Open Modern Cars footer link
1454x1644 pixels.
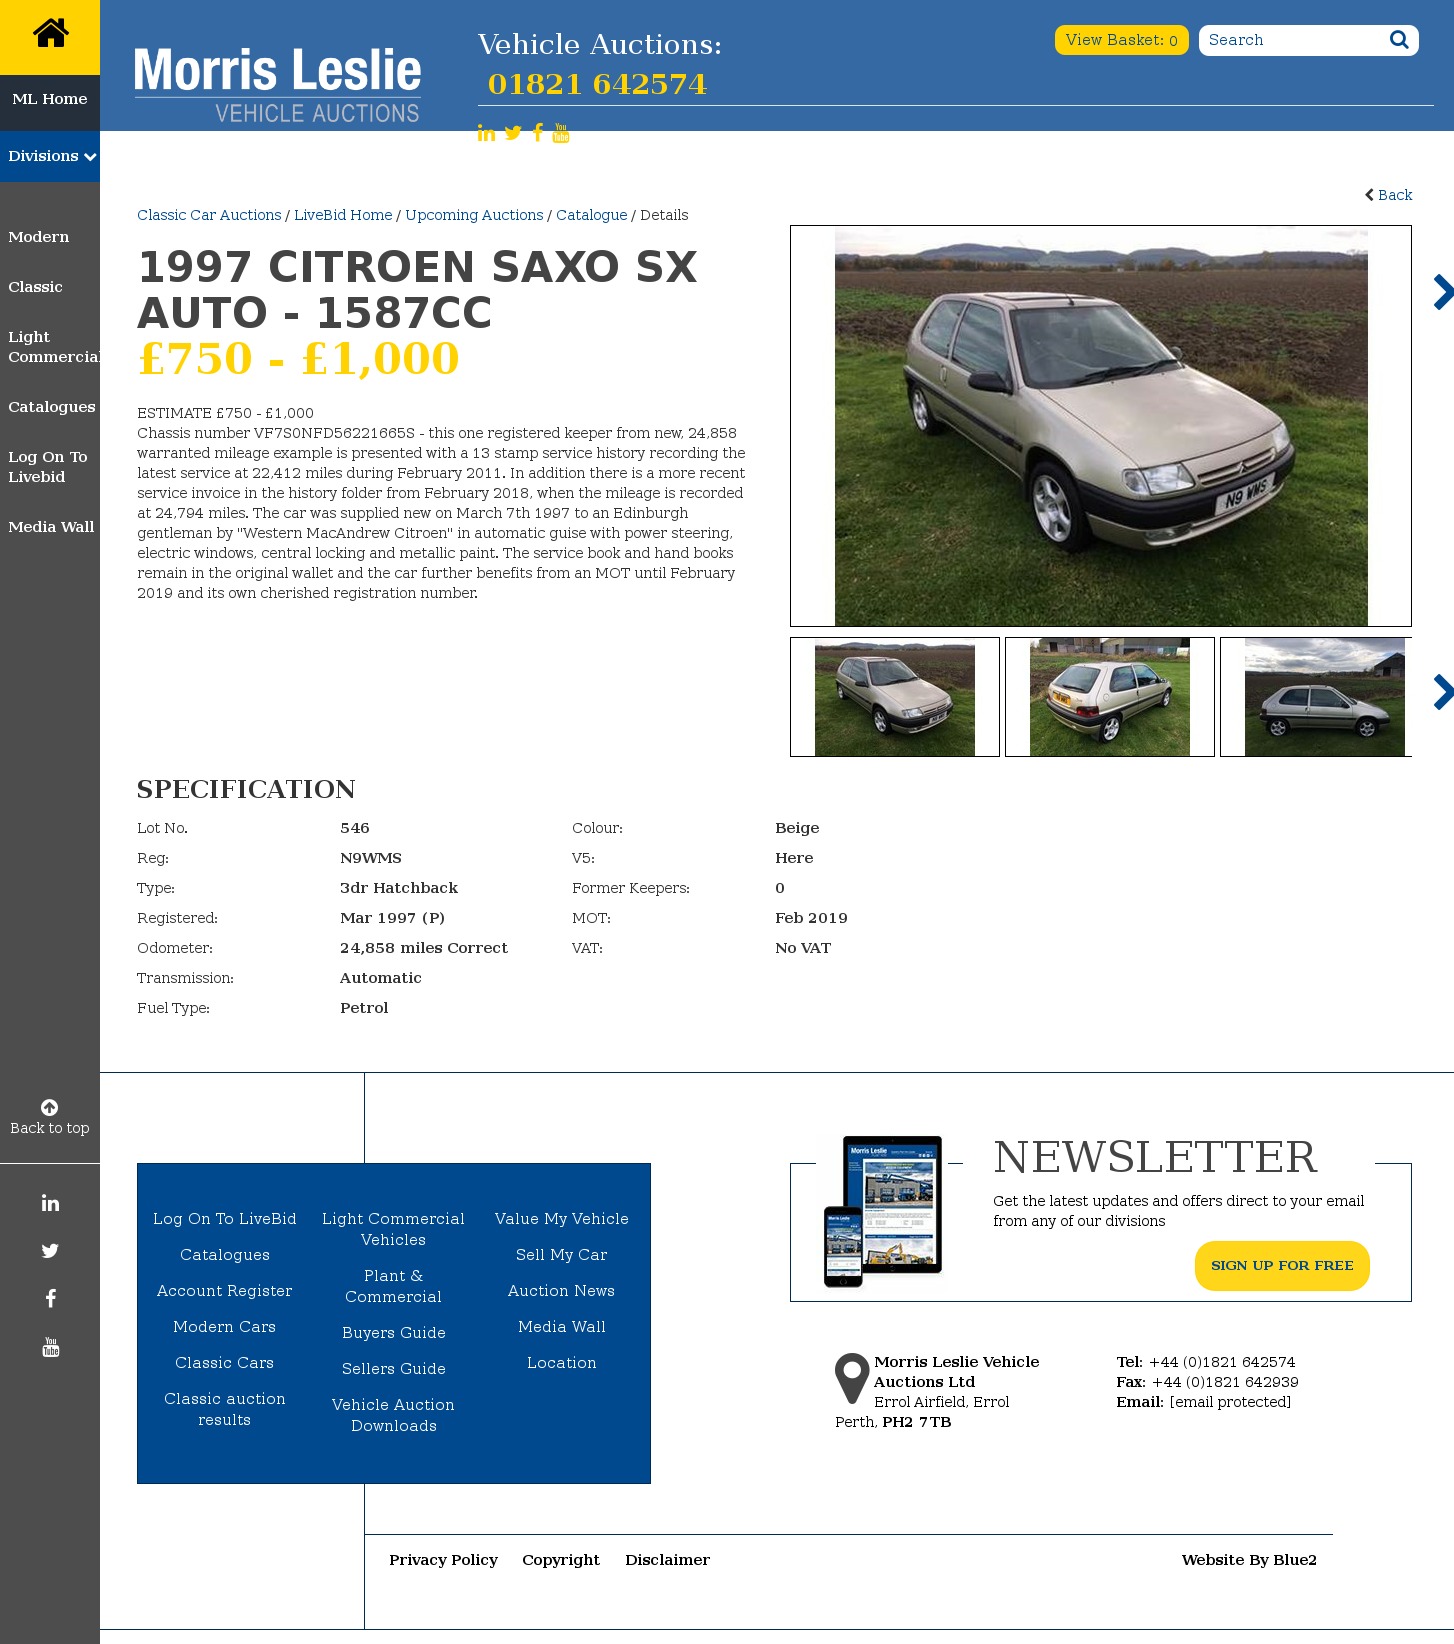[x=225, y=1327]
